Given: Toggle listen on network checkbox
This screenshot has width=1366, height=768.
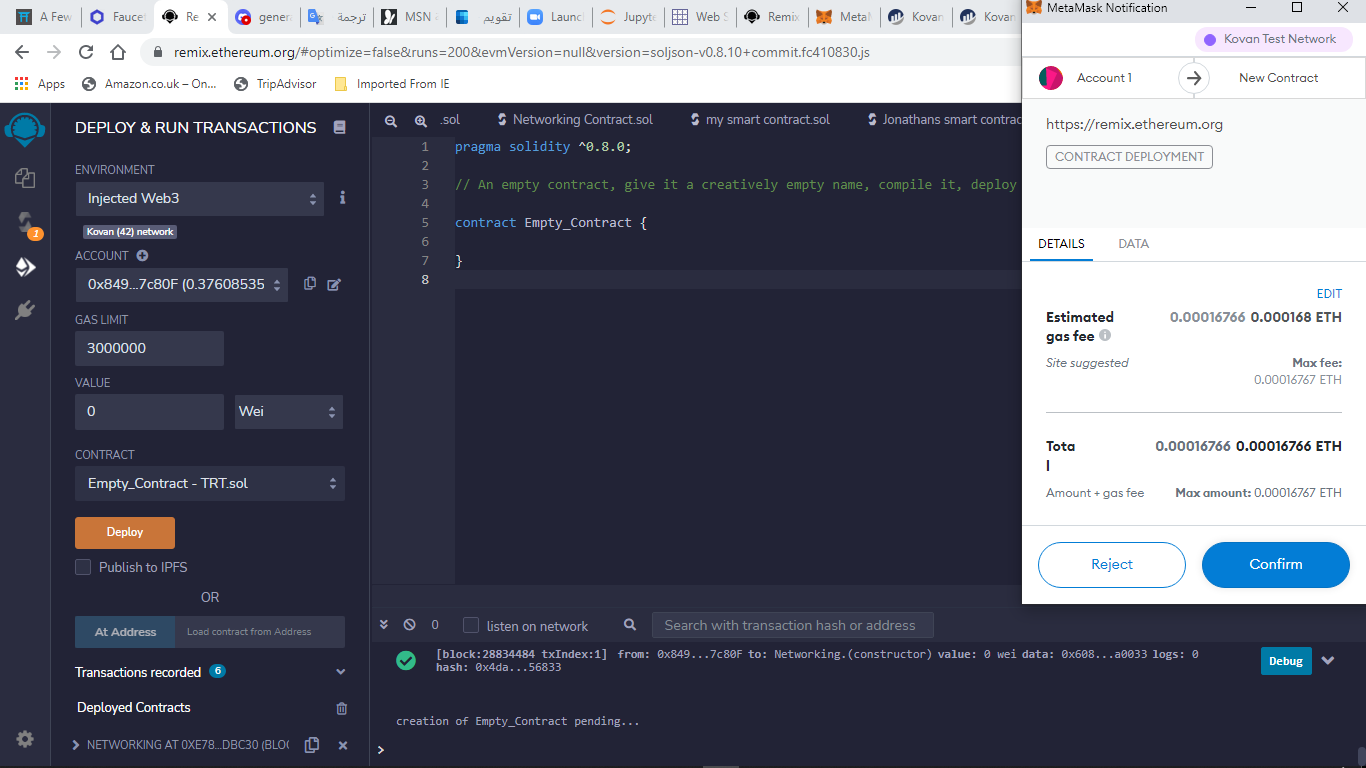Looking at the screenshot, I should [x=471, y=625].
